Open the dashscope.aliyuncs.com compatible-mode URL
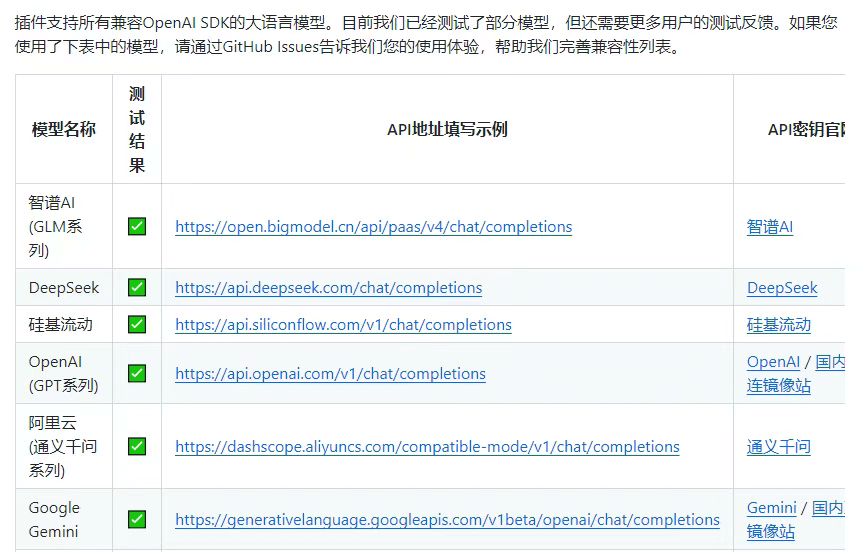 coord(427,447)
